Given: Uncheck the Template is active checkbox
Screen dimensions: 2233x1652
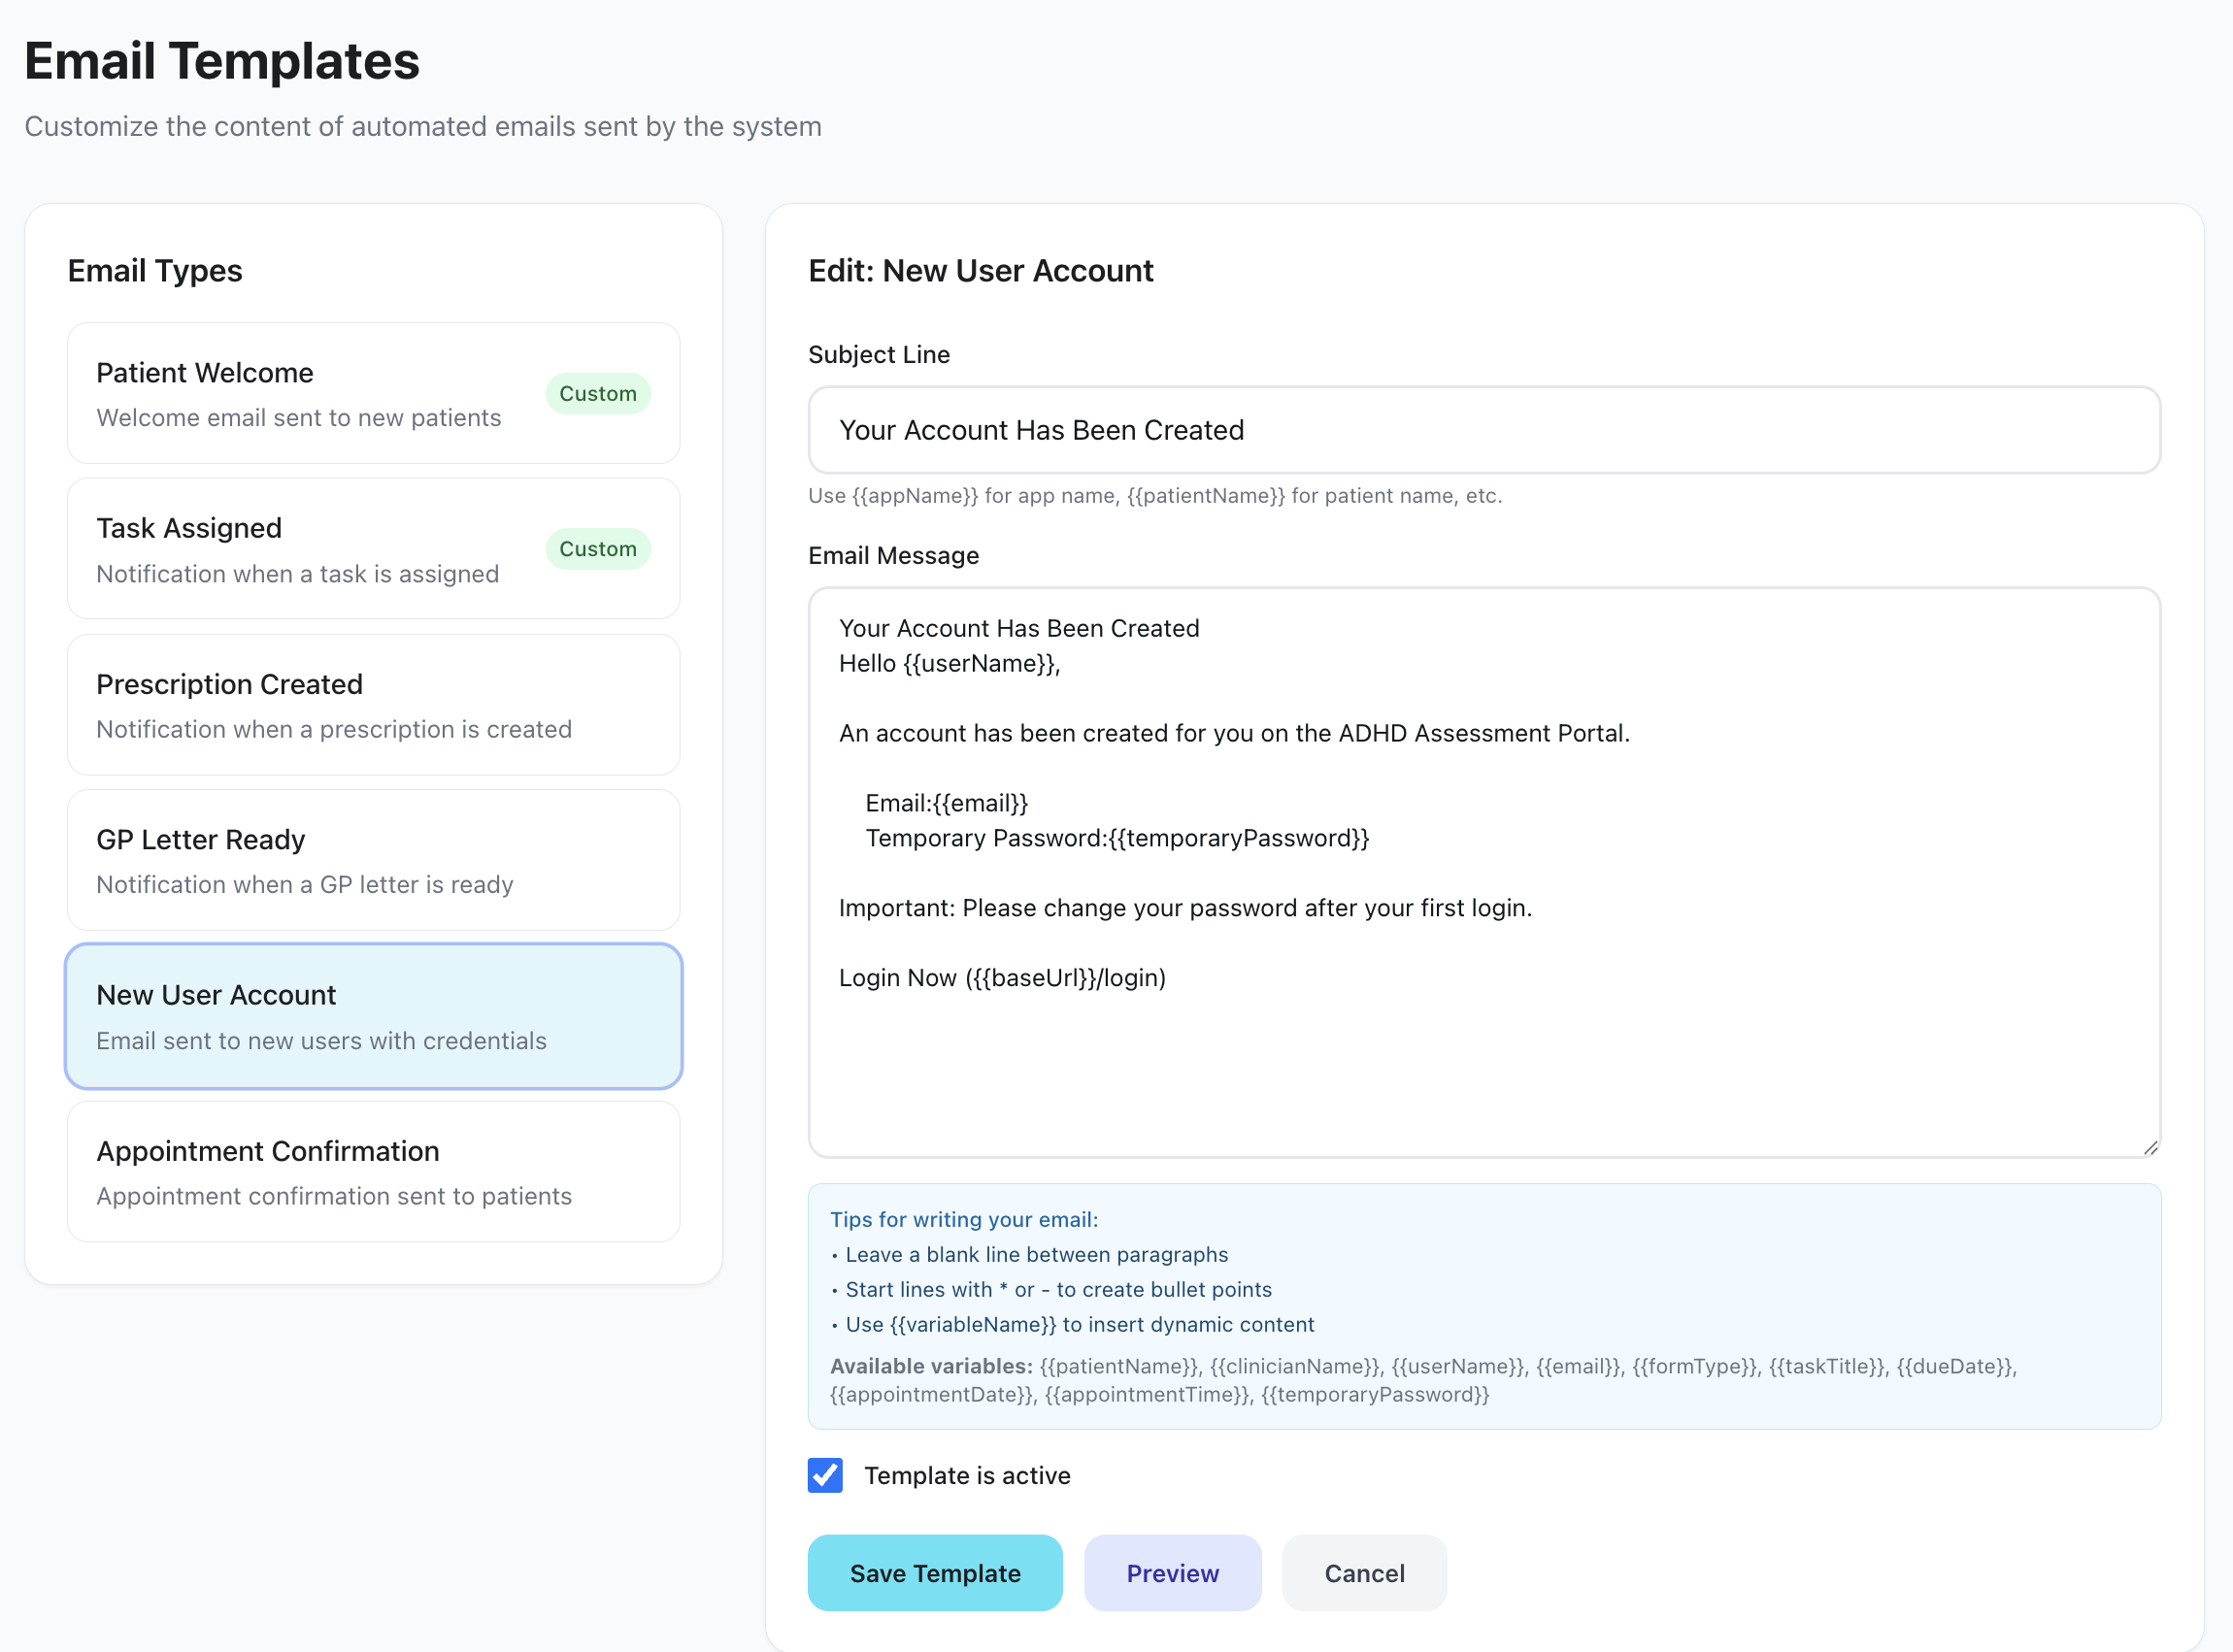Looking at the screenshot, I should pyautogui.click(x=824, y=1475).
